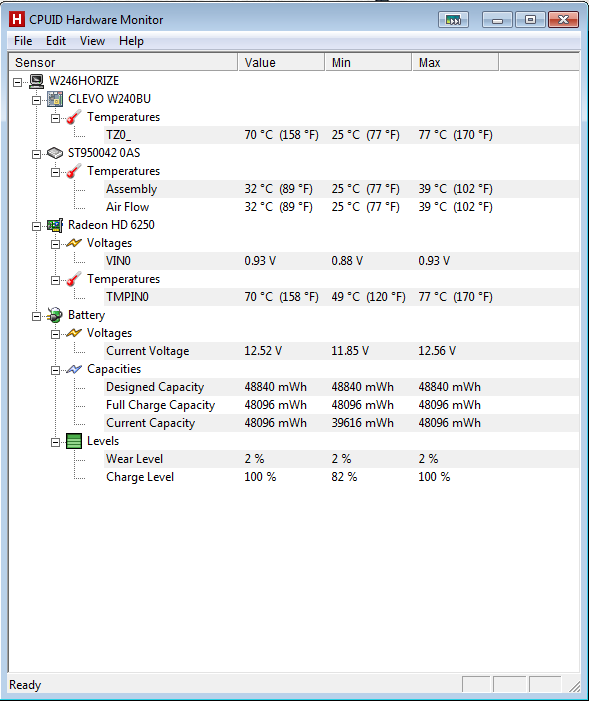Click the Battery label

coord(86,315)
